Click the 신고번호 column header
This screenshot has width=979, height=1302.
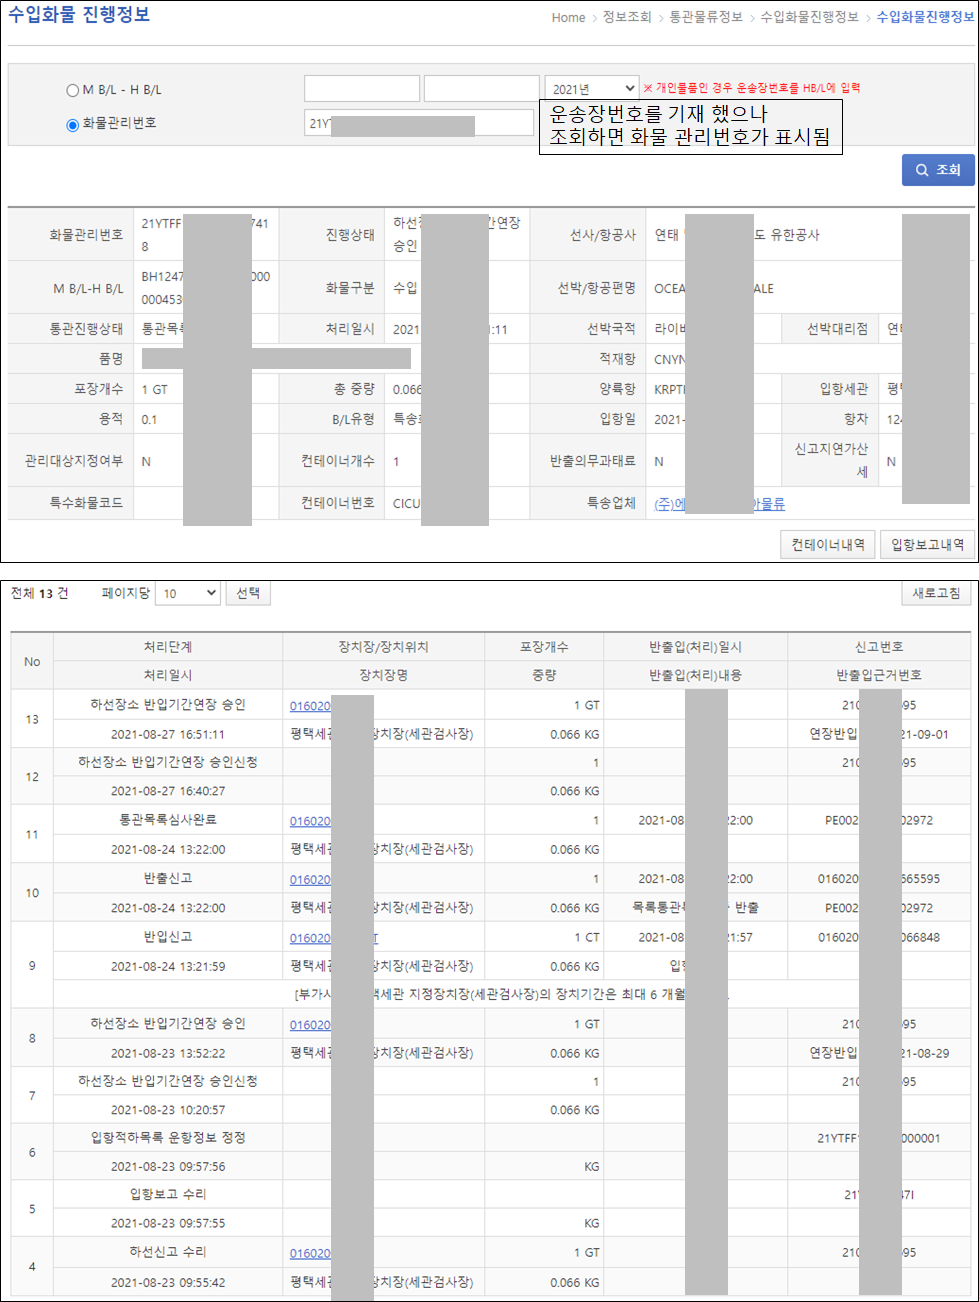(879, 647)
